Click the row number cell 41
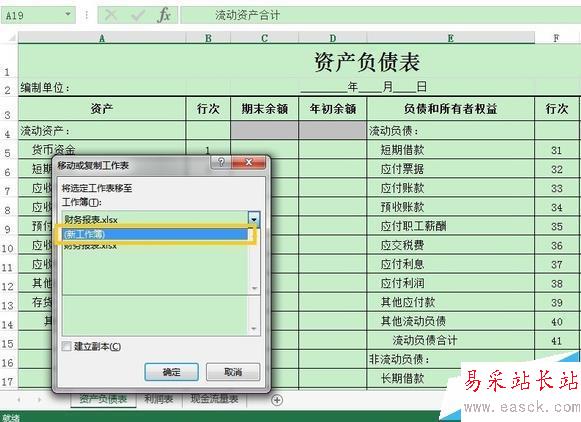The width and height of the screenshot is (581, 422). click(x=557, y=340)
